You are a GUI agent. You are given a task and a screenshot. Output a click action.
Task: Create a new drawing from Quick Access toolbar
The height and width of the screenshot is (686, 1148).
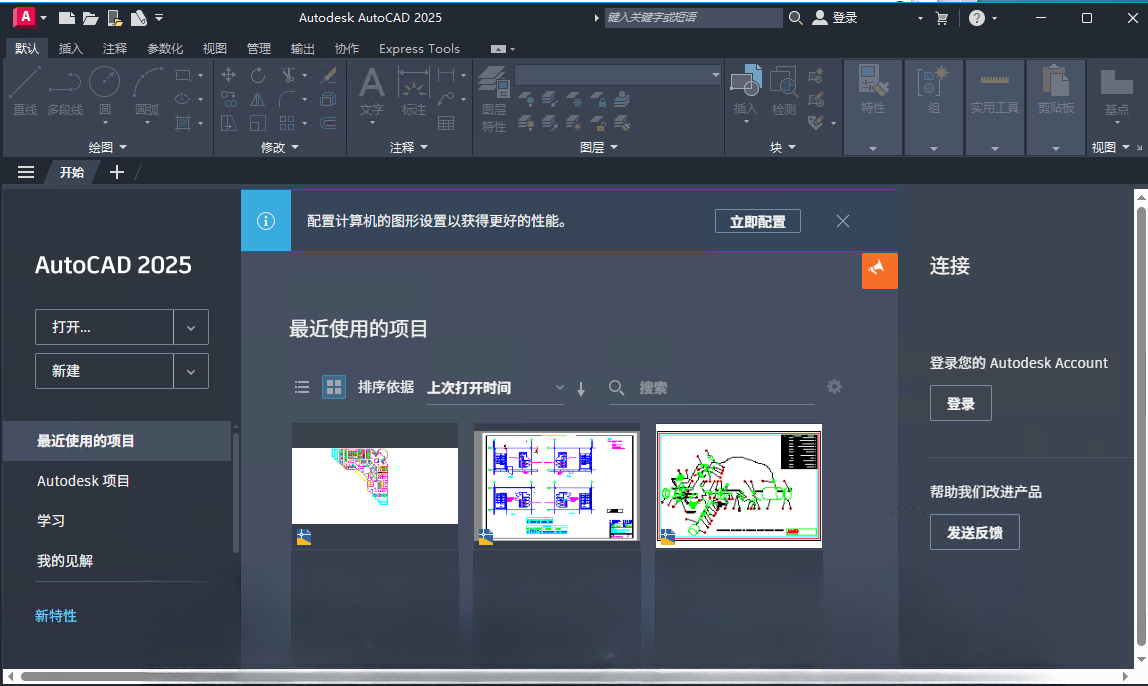coord(67,18)
